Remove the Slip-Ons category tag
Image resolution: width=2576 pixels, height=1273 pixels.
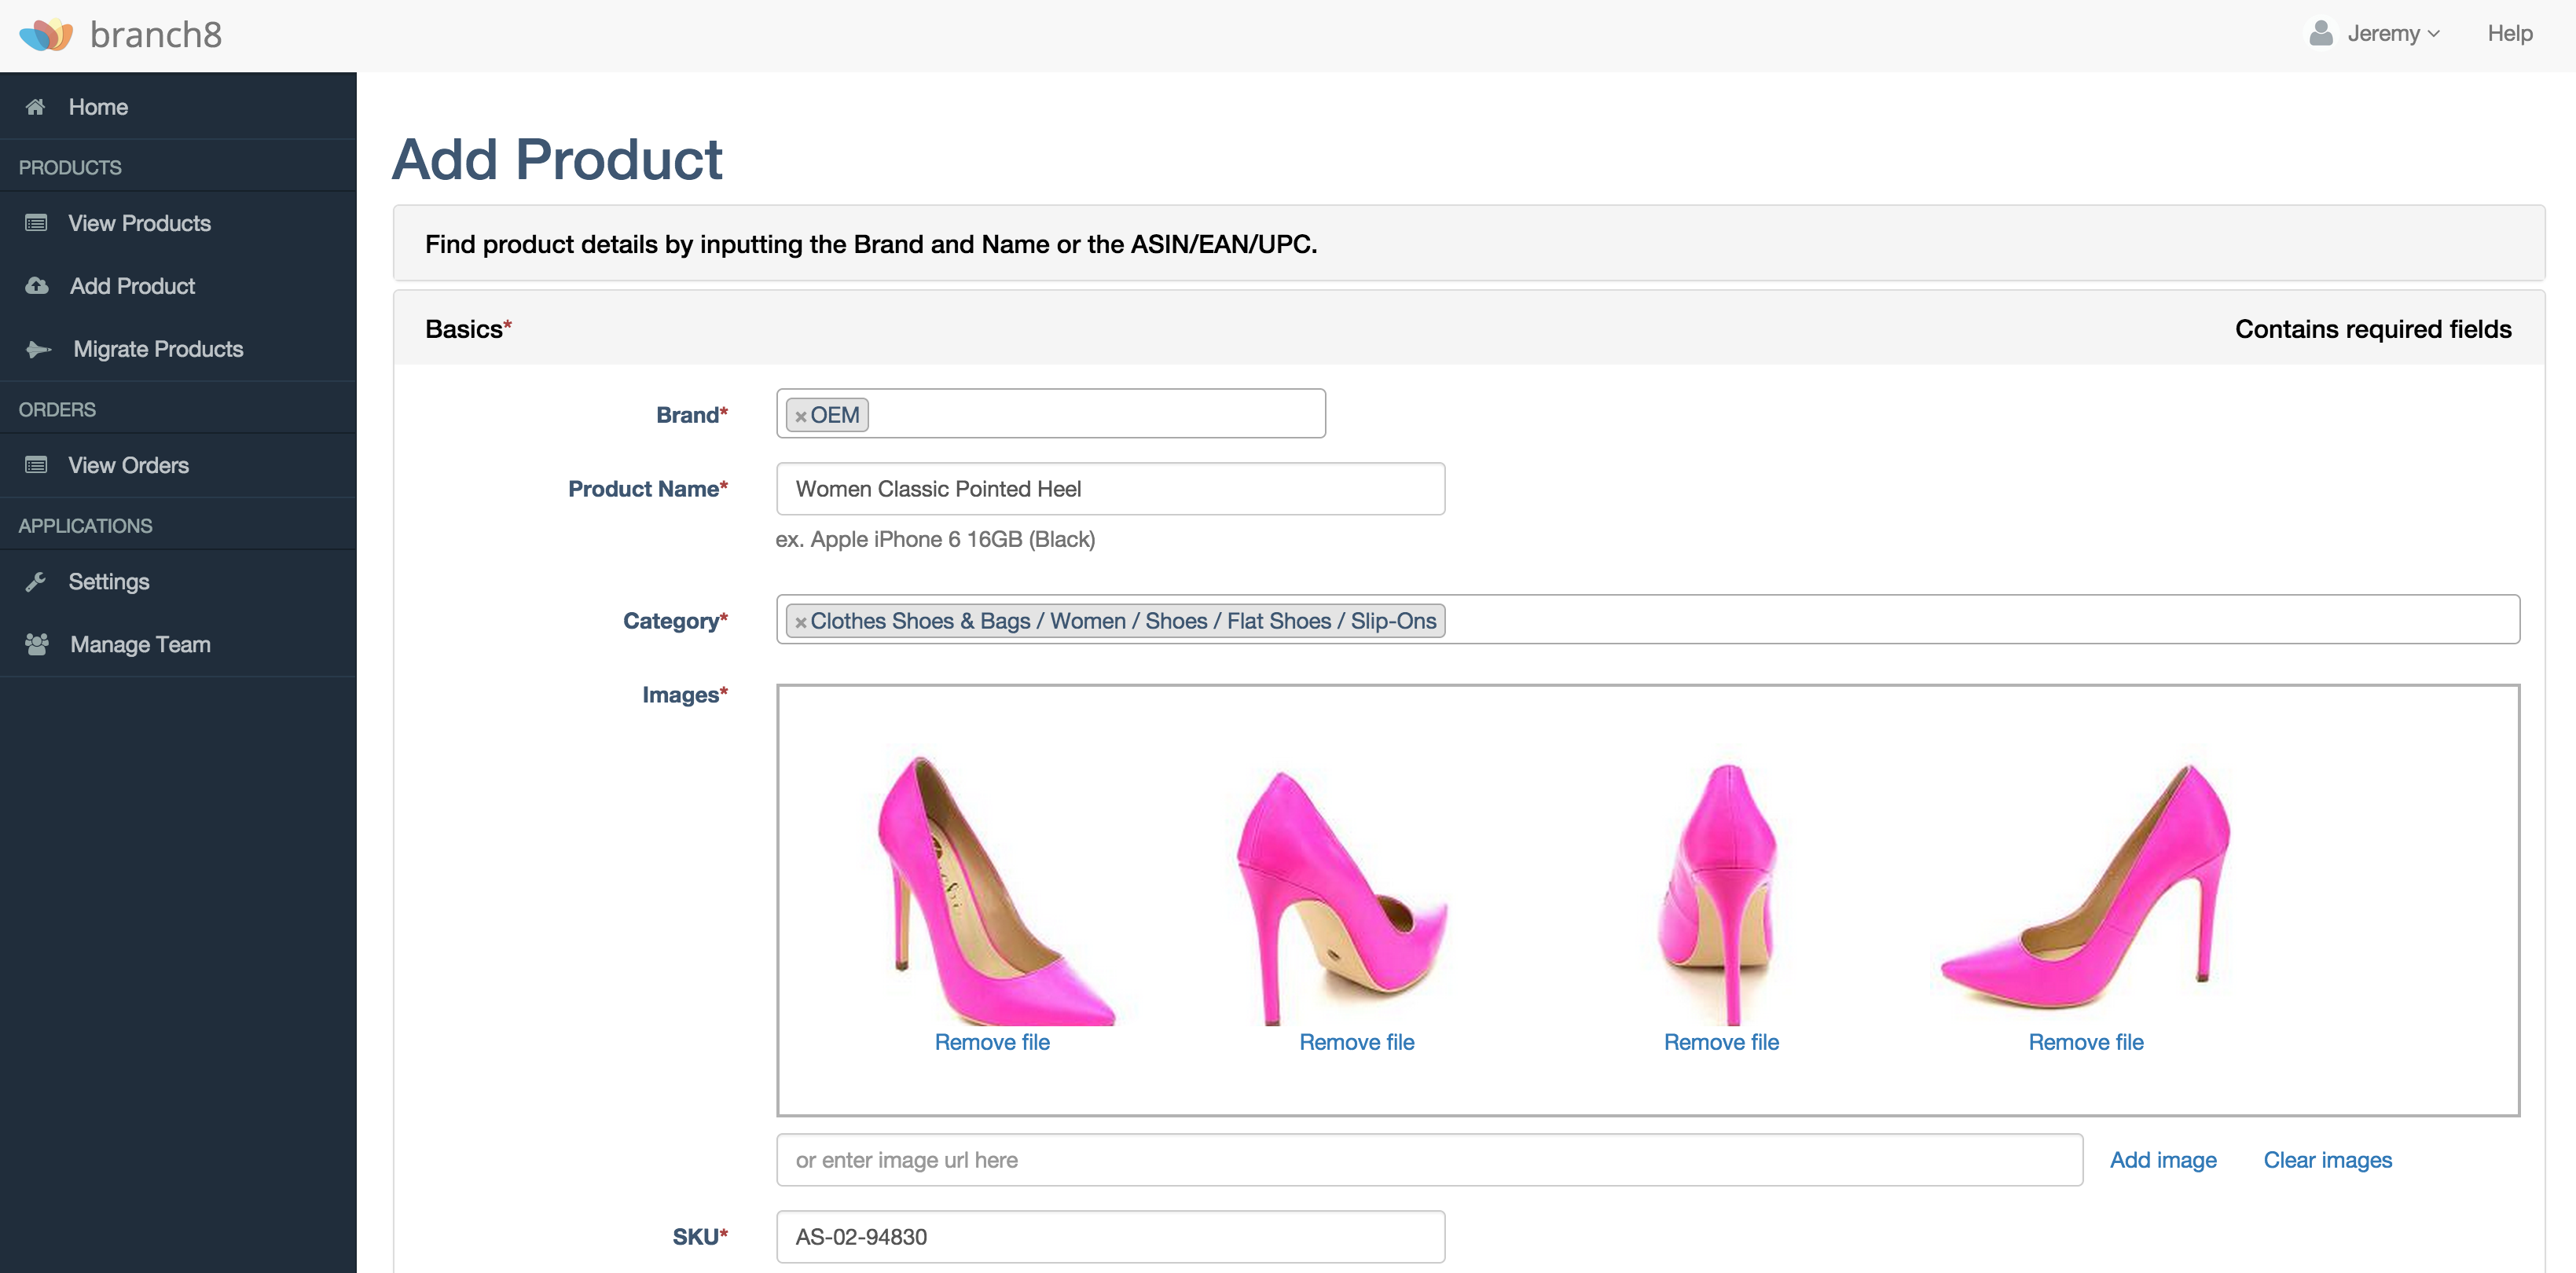click(x=800, y=622)
